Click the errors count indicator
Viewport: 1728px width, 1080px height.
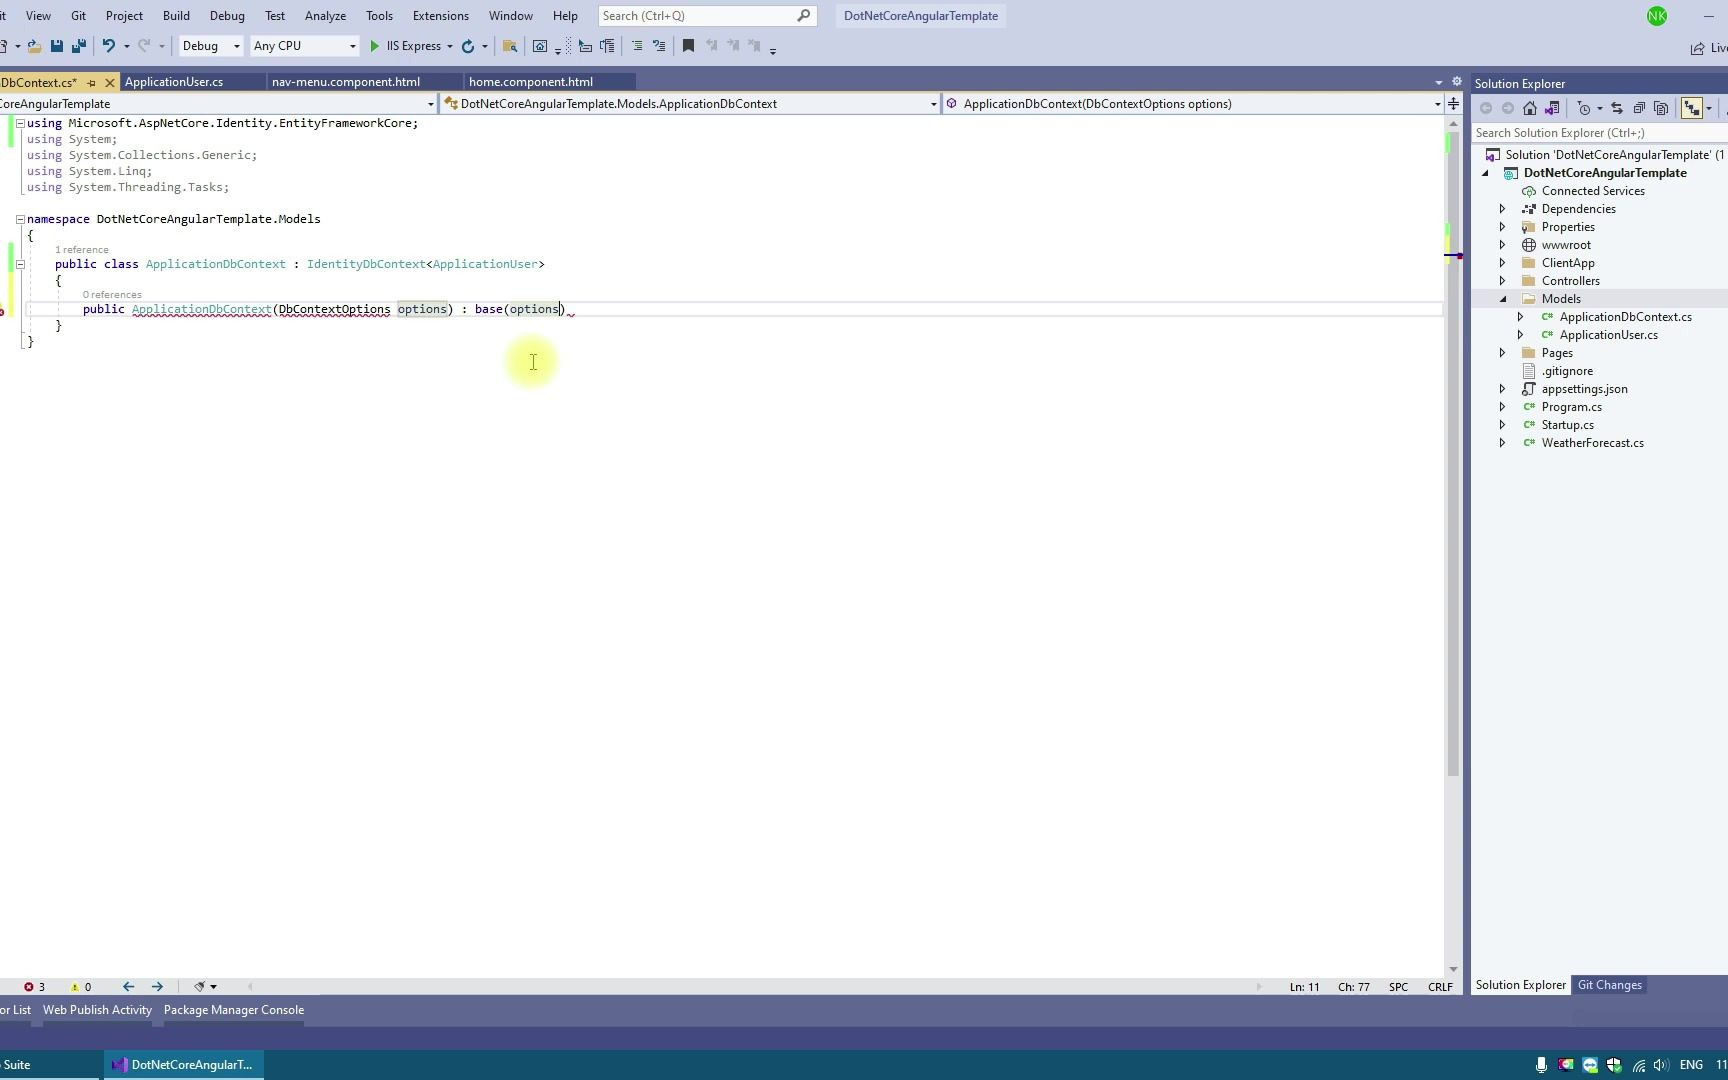[35, 987]
